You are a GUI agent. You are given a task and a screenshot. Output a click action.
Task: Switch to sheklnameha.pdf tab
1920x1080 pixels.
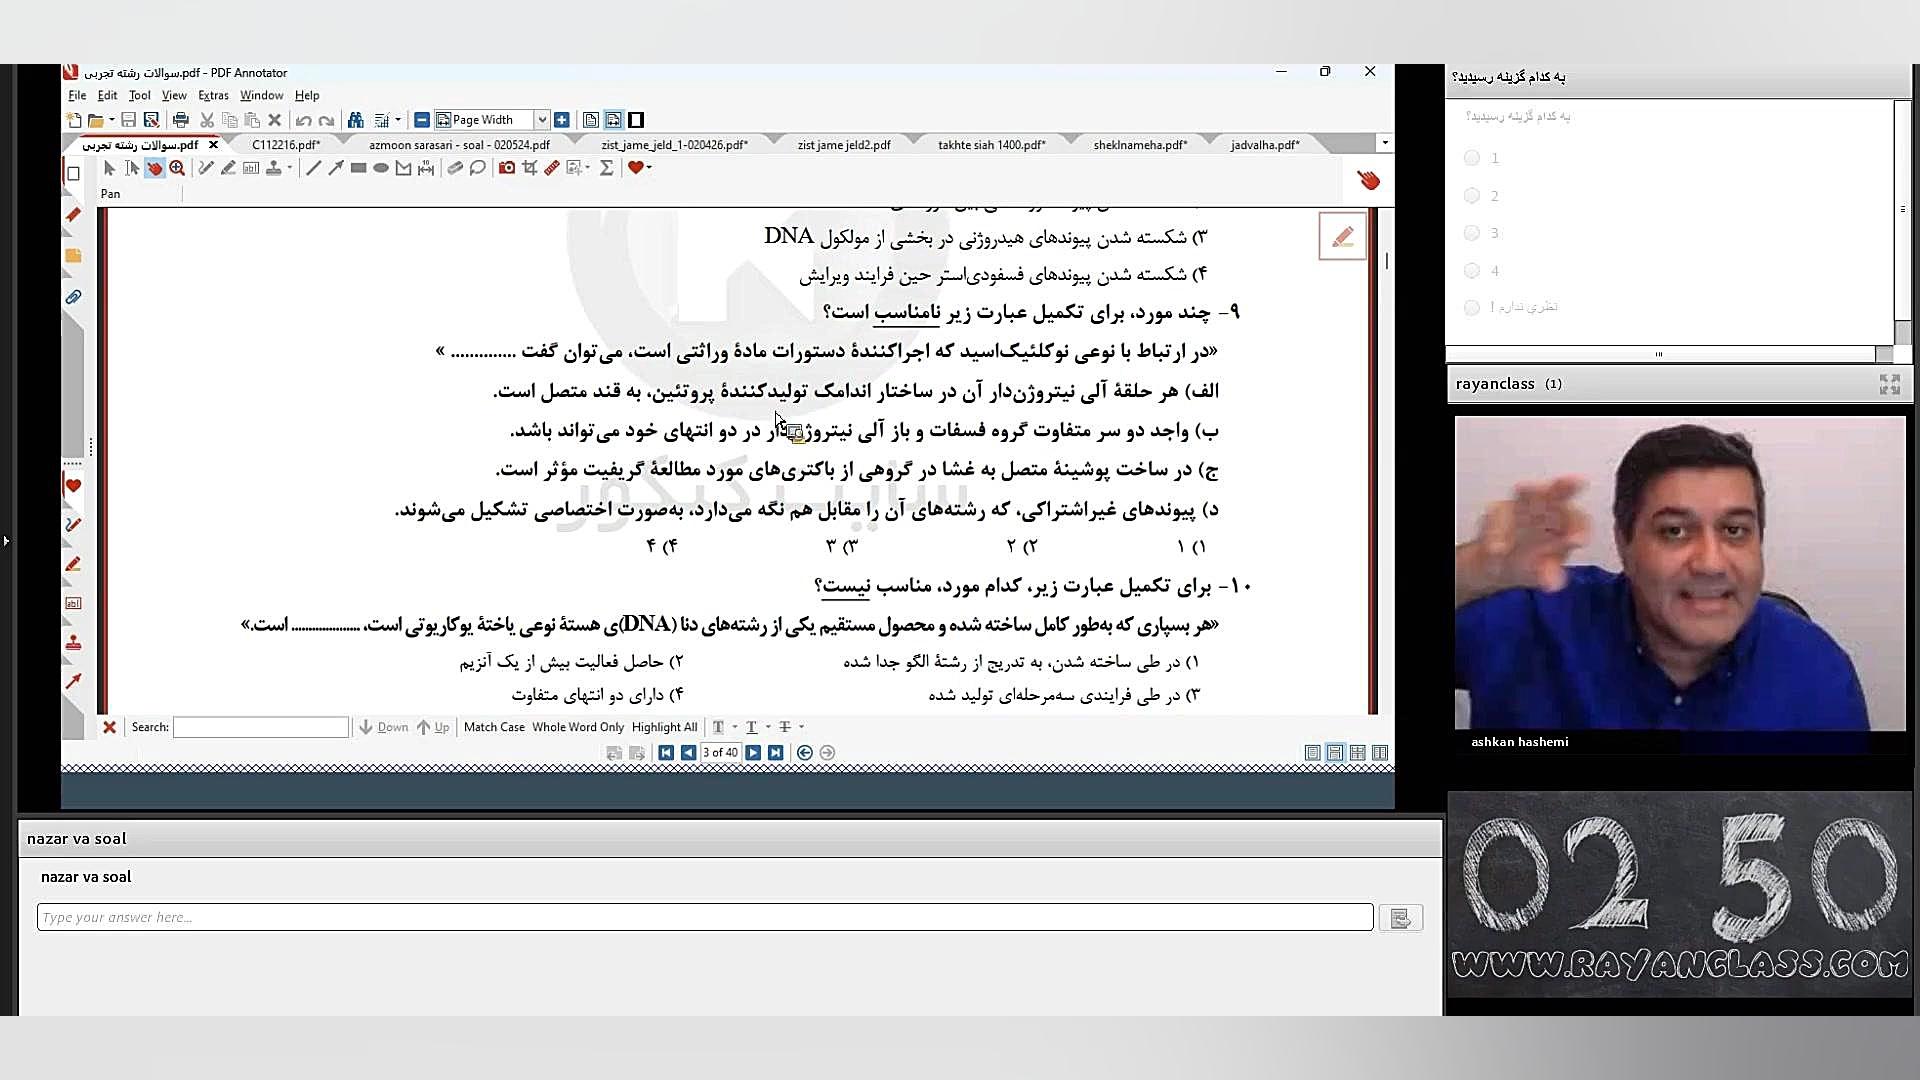1140,145
